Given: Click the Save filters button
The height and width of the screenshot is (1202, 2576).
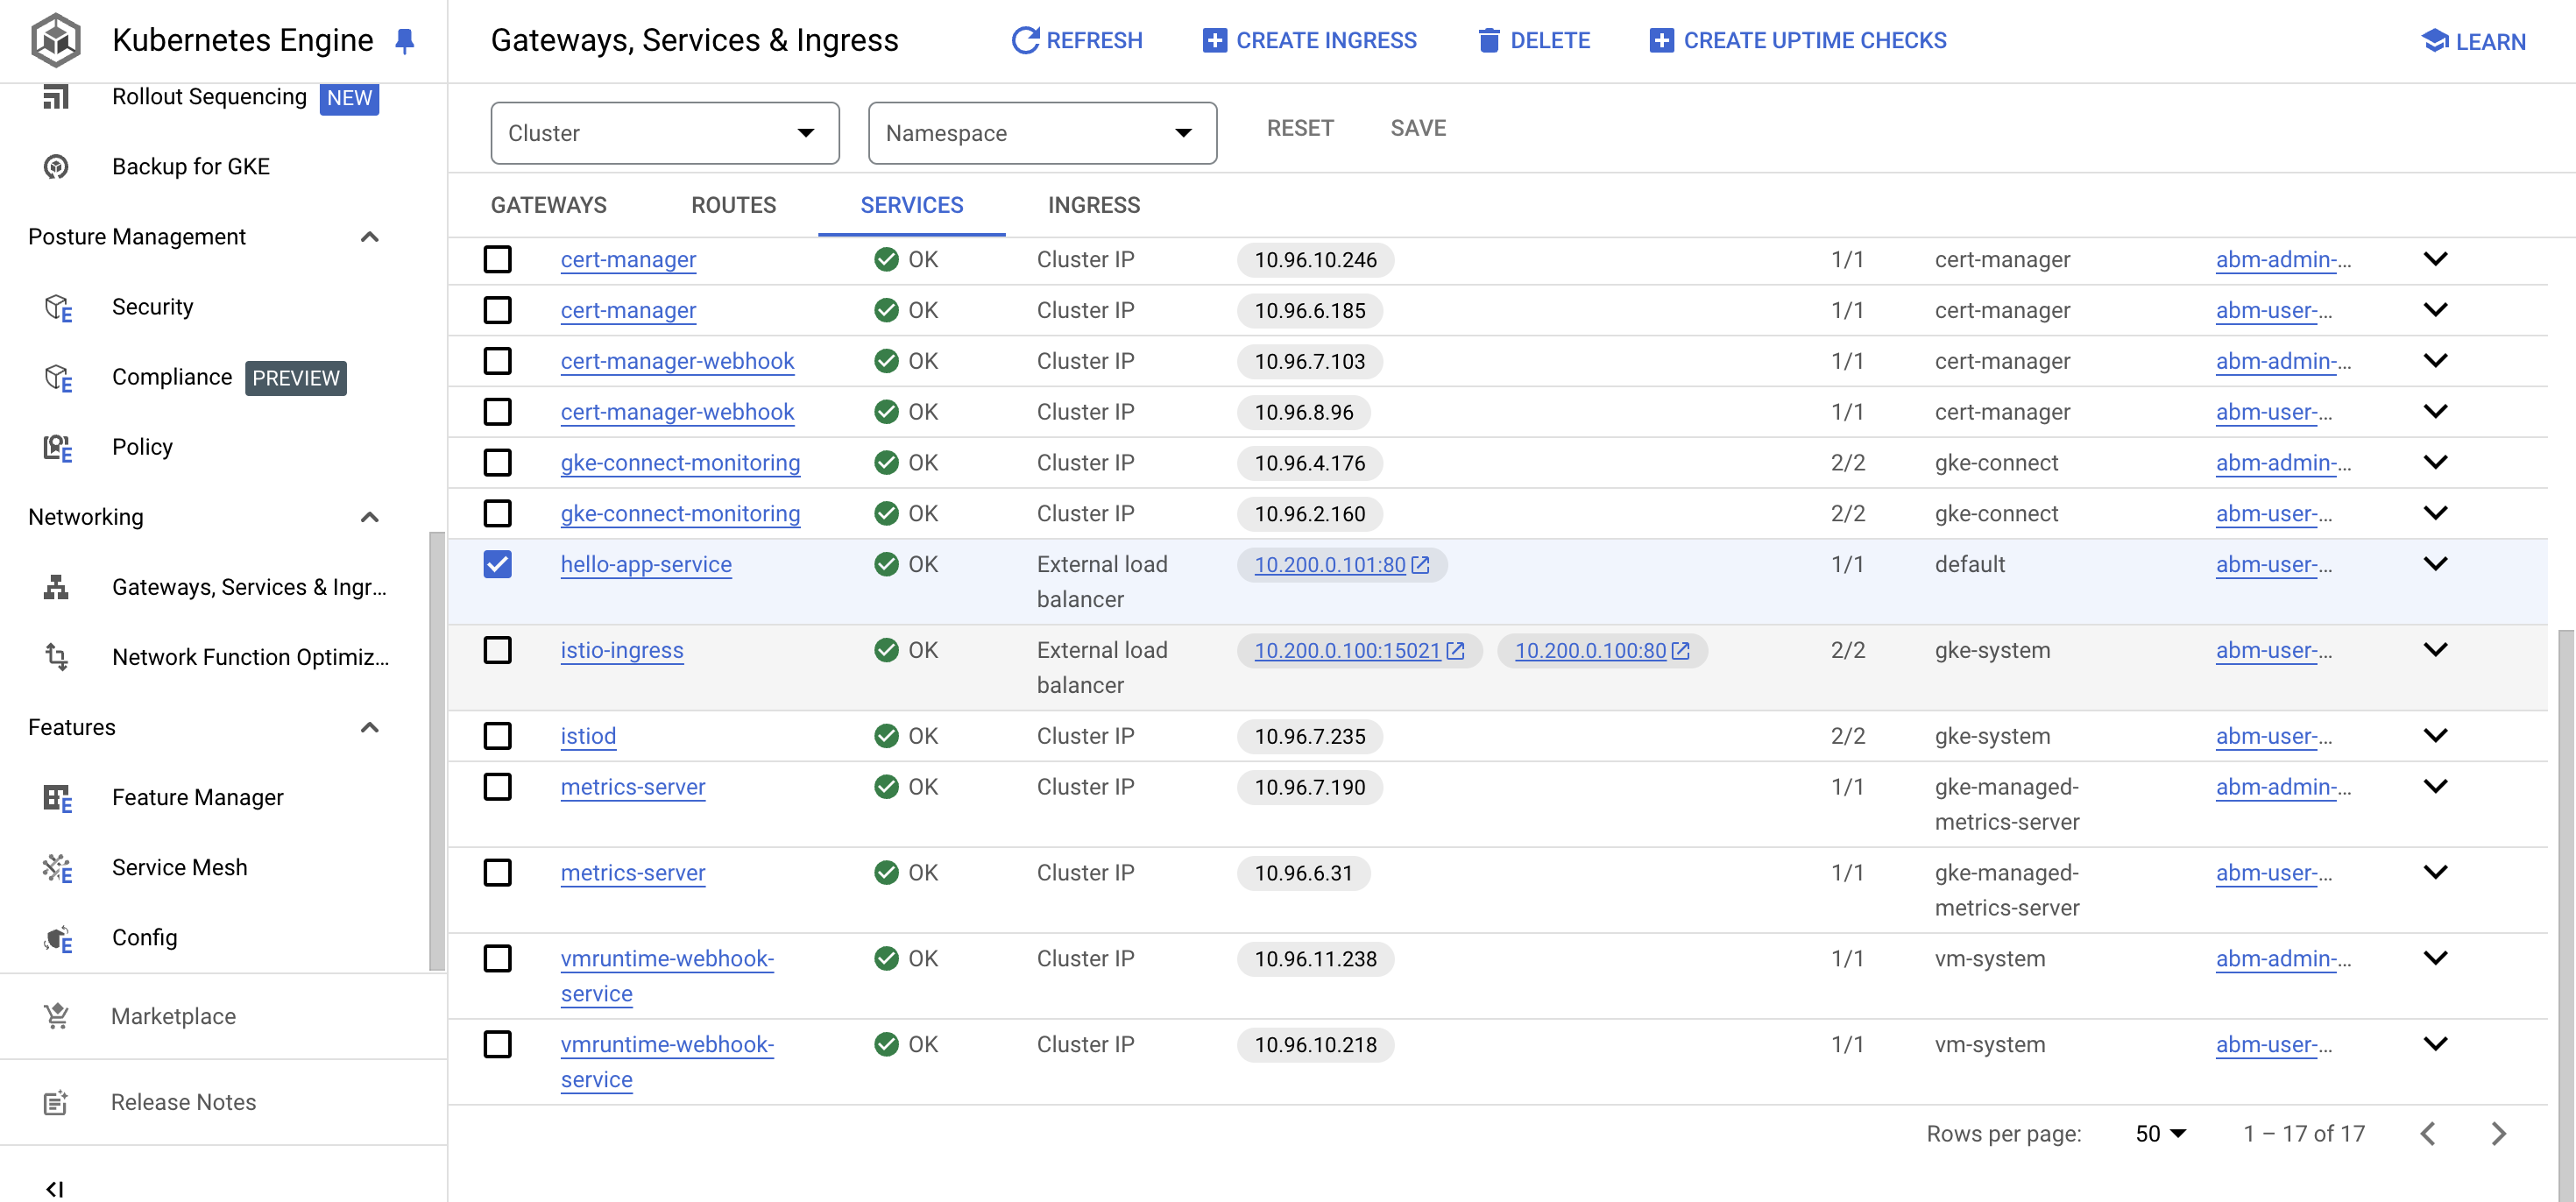Looking at the screenshot, I should [1417, 128].
